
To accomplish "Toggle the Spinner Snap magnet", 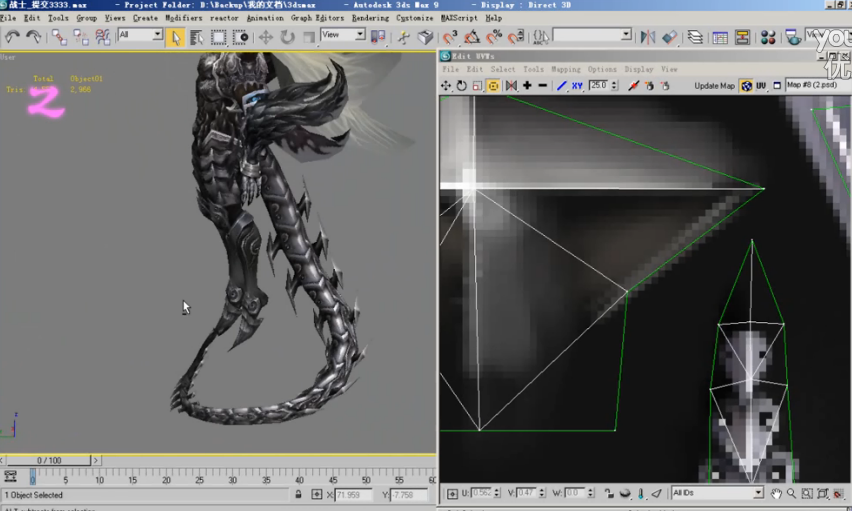I will point(515,37).
